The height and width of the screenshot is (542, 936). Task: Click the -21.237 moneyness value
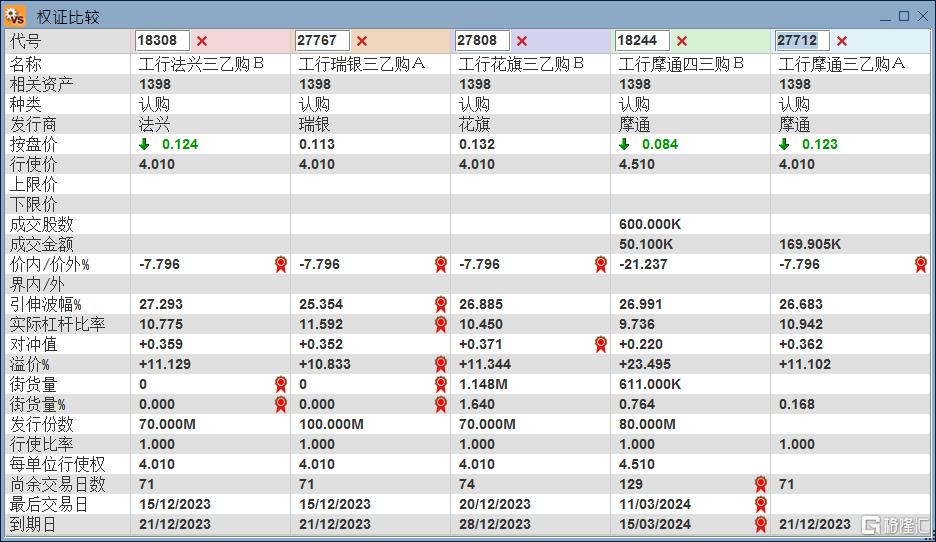coord(642,264)
